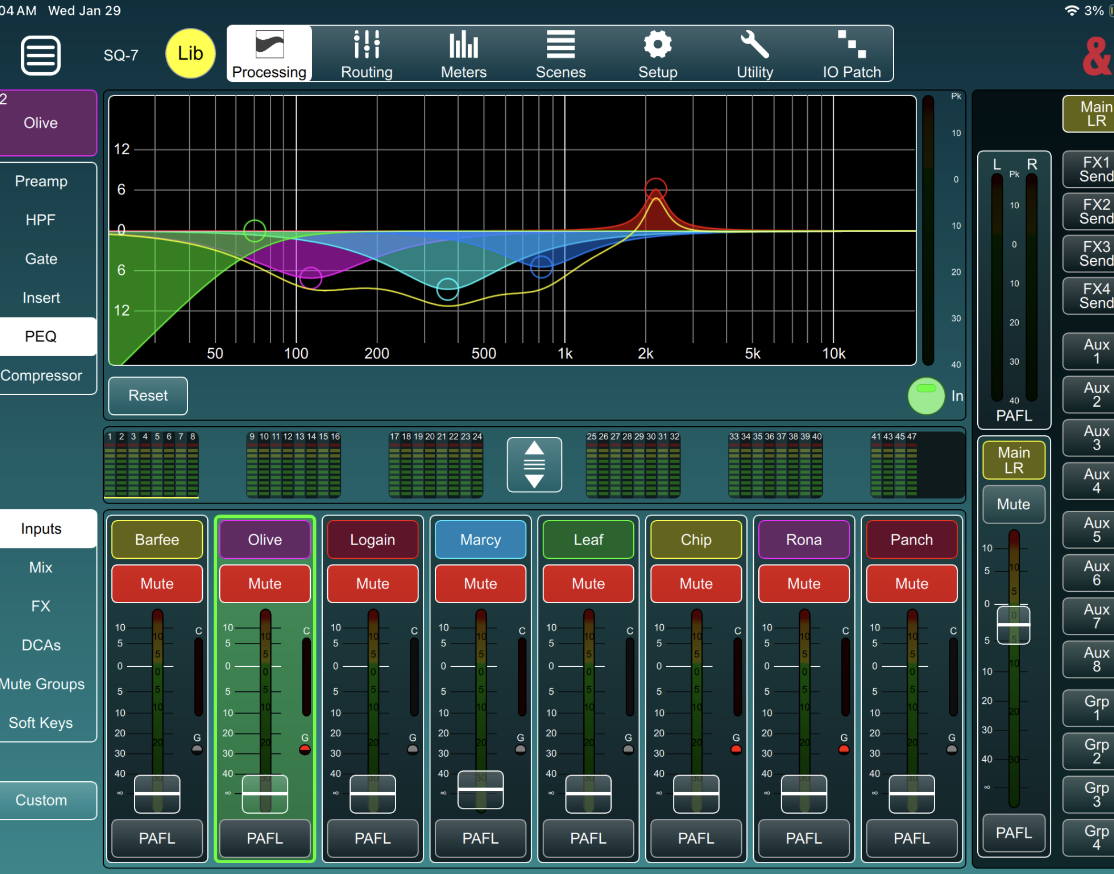Select channels 41-47 meter bank
Viewport: 1114px width, 874px height.
(x=894, y=465)
